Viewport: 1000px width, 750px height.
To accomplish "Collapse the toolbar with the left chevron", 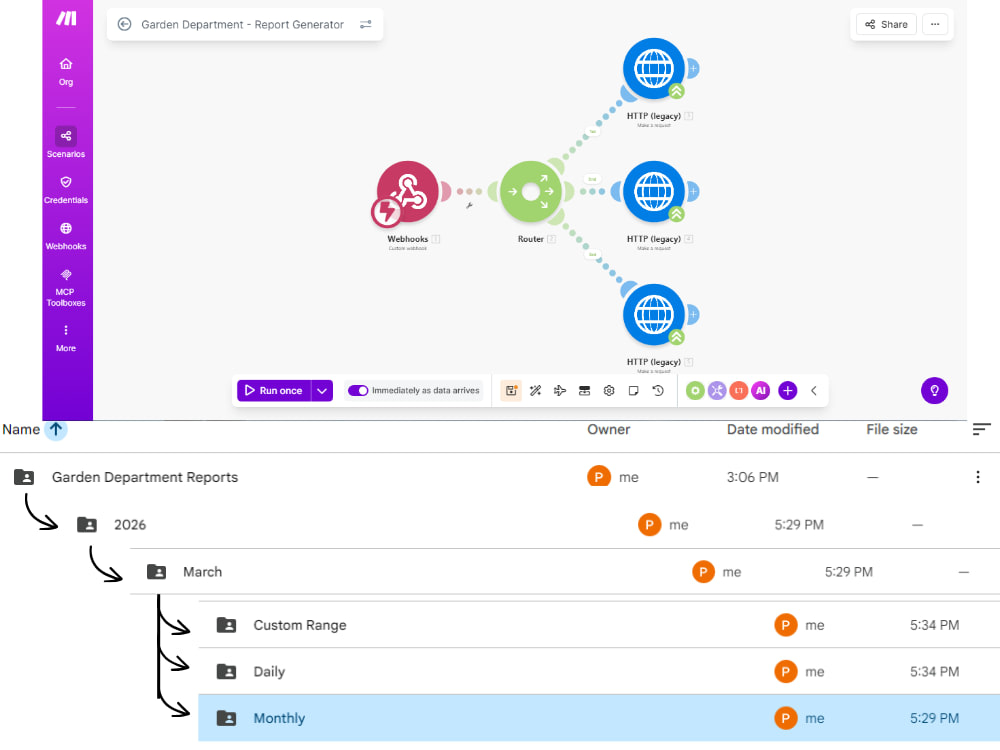I will tap(814, 390).
